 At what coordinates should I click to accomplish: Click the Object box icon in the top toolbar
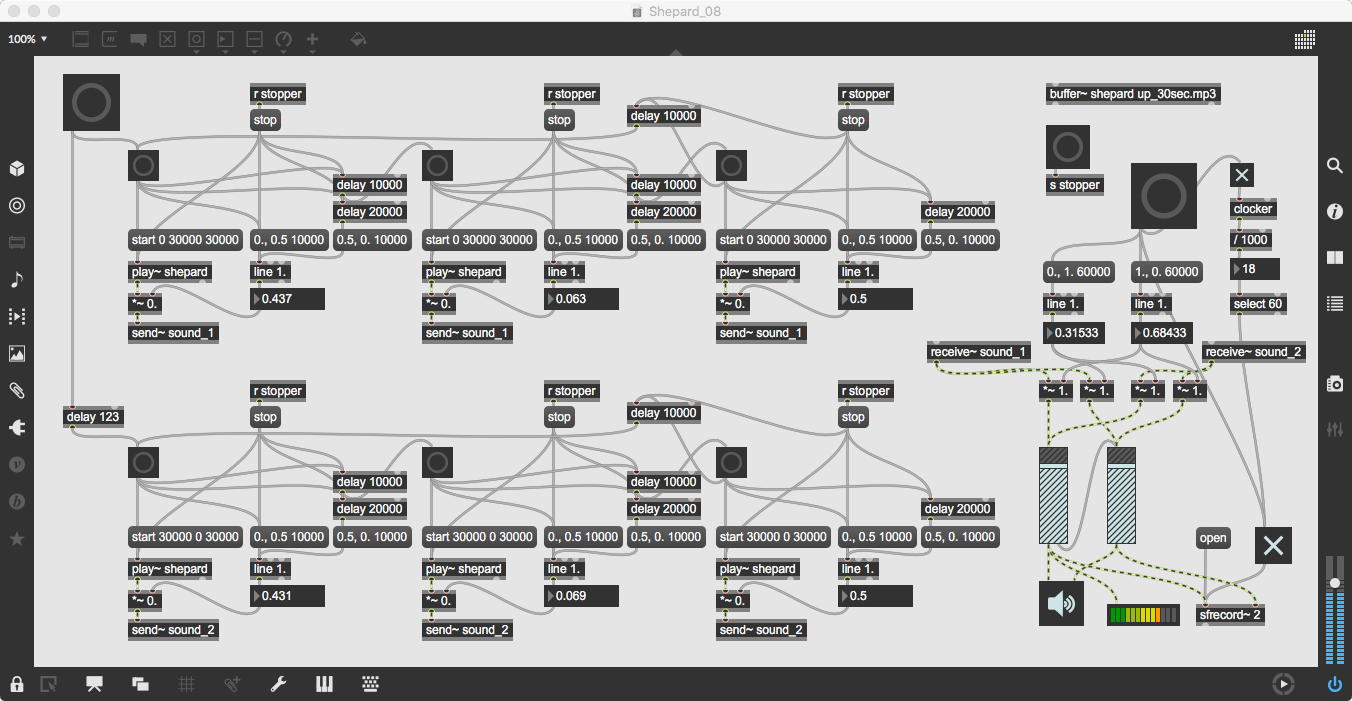point(81,40)
